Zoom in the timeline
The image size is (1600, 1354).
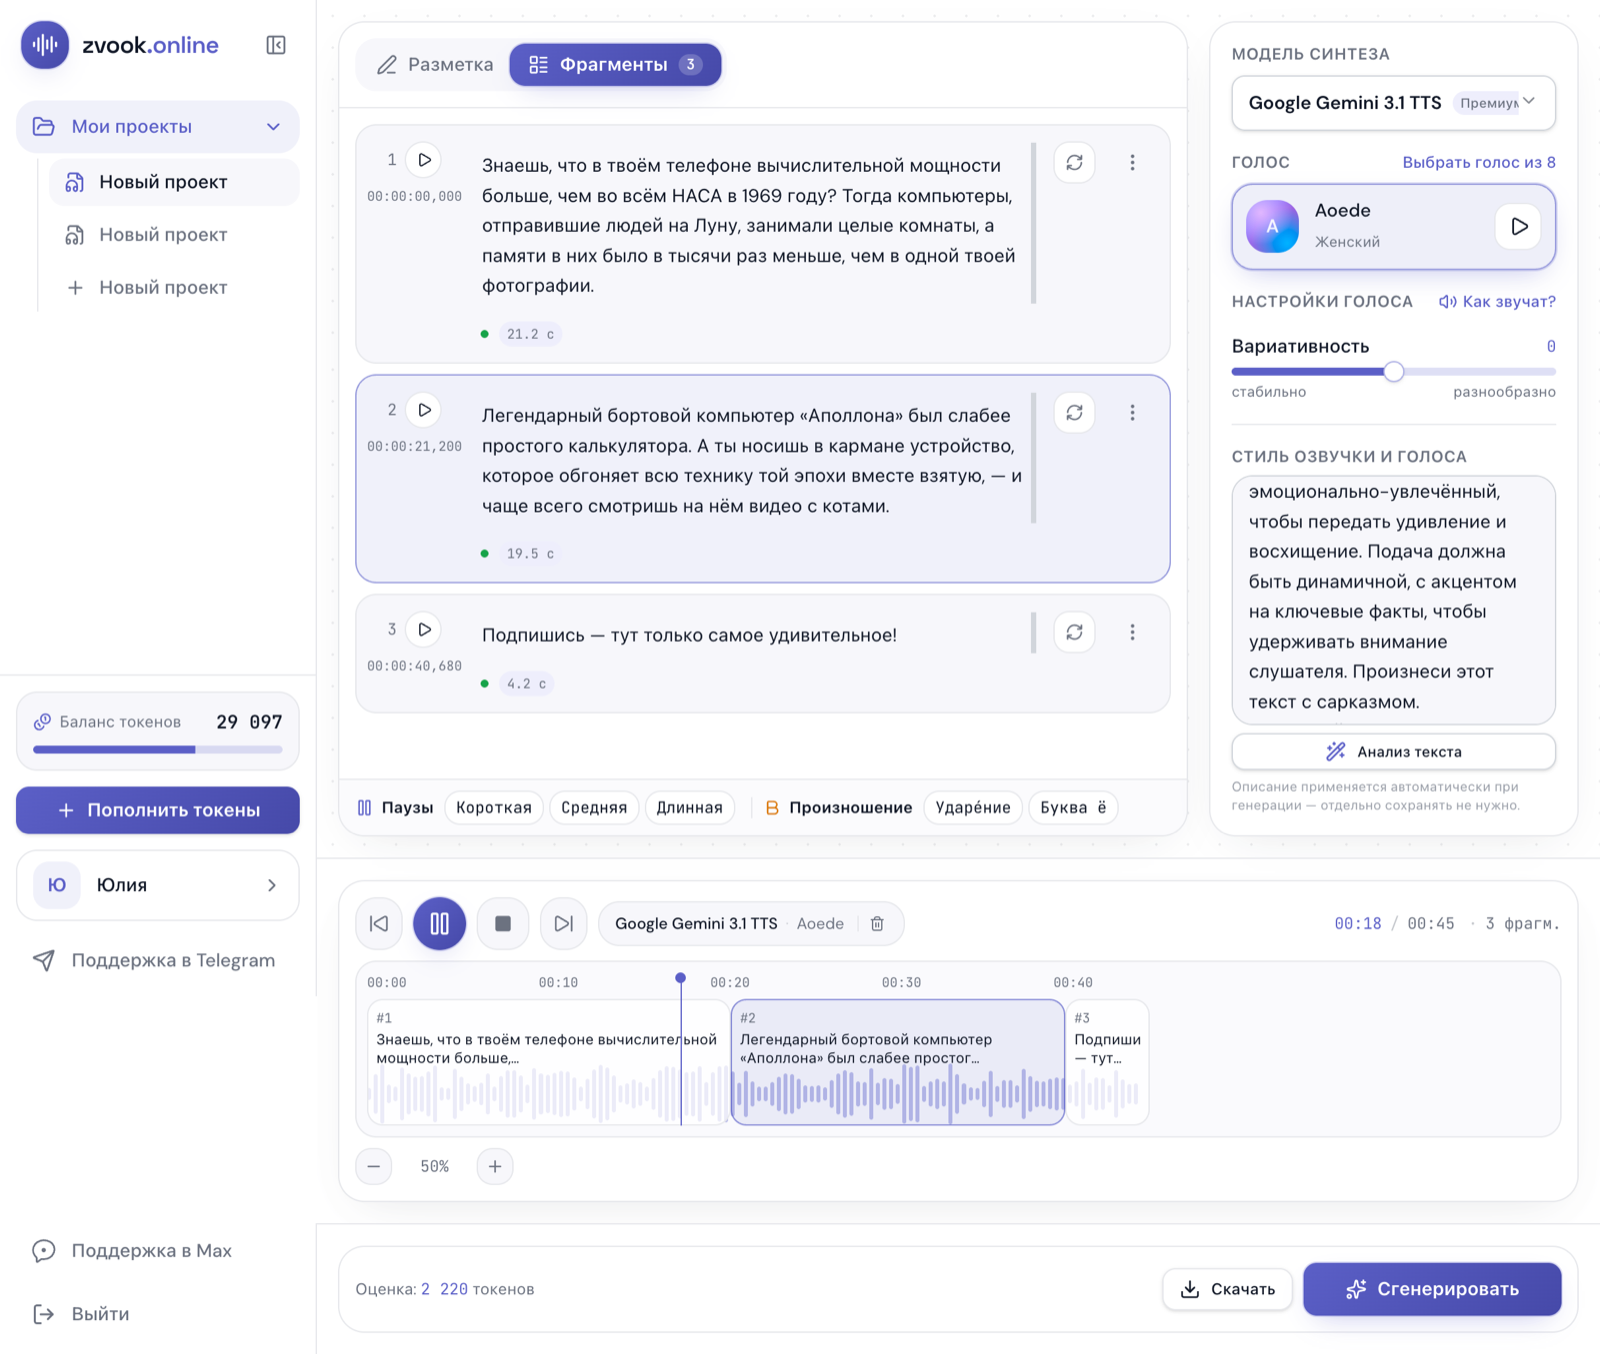[x=495, y=1167]
